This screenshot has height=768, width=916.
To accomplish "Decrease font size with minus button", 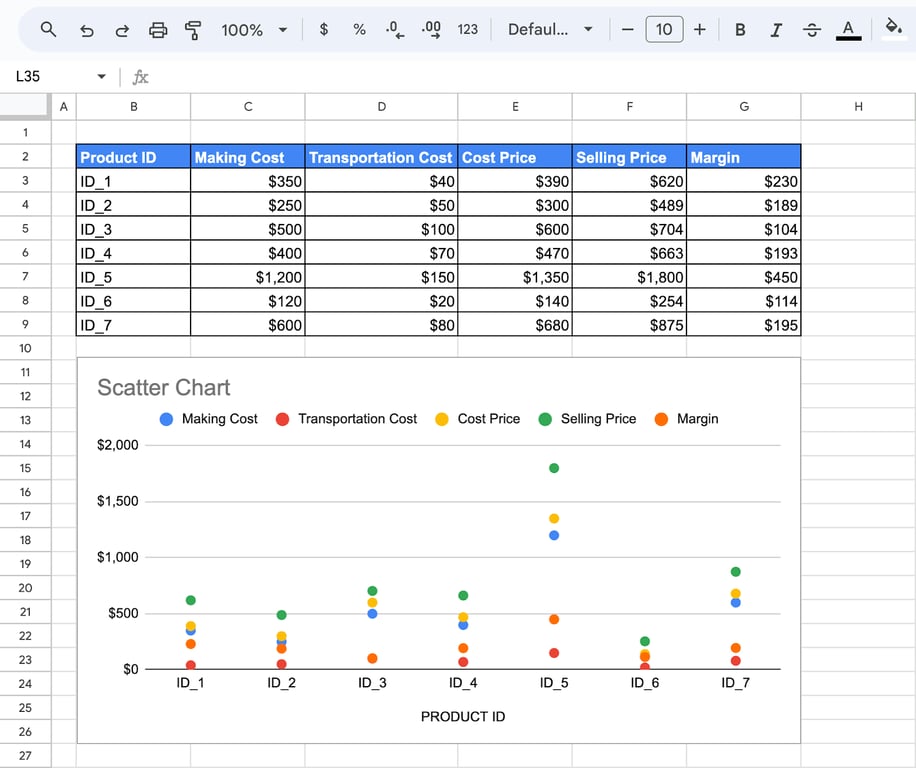I will pyautogui.click(x=627, y=29).
